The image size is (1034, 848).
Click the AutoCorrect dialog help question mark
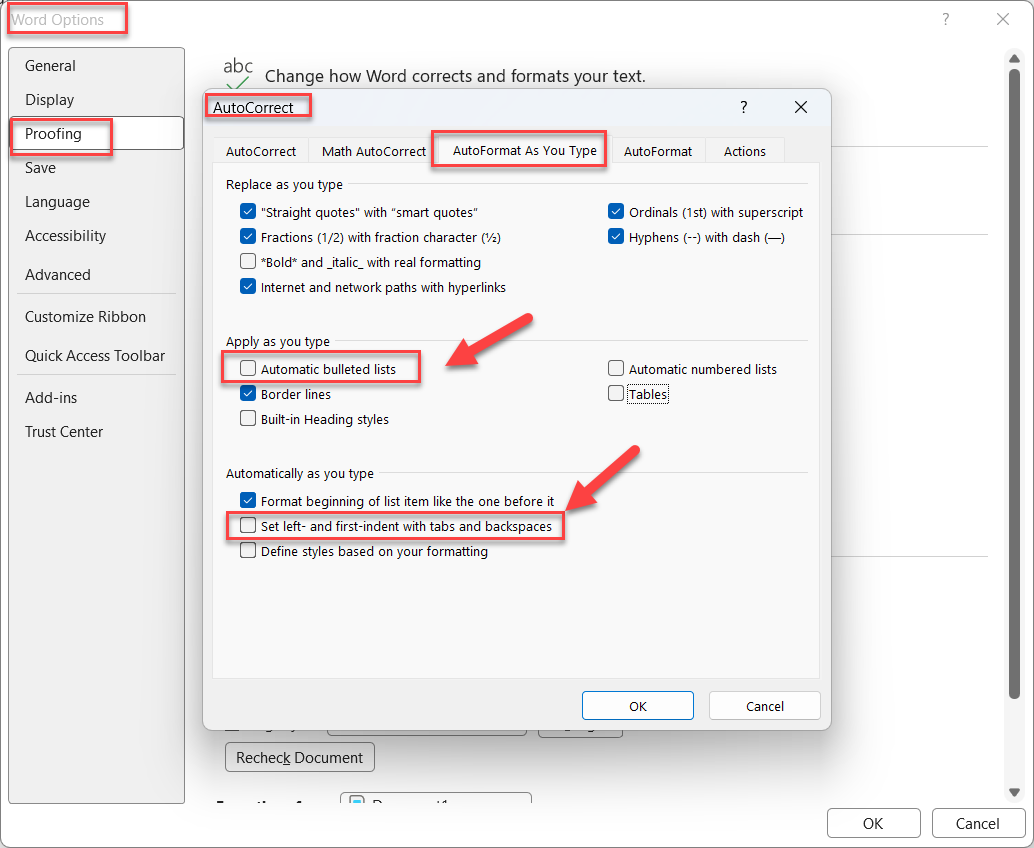tap(743, 107)
